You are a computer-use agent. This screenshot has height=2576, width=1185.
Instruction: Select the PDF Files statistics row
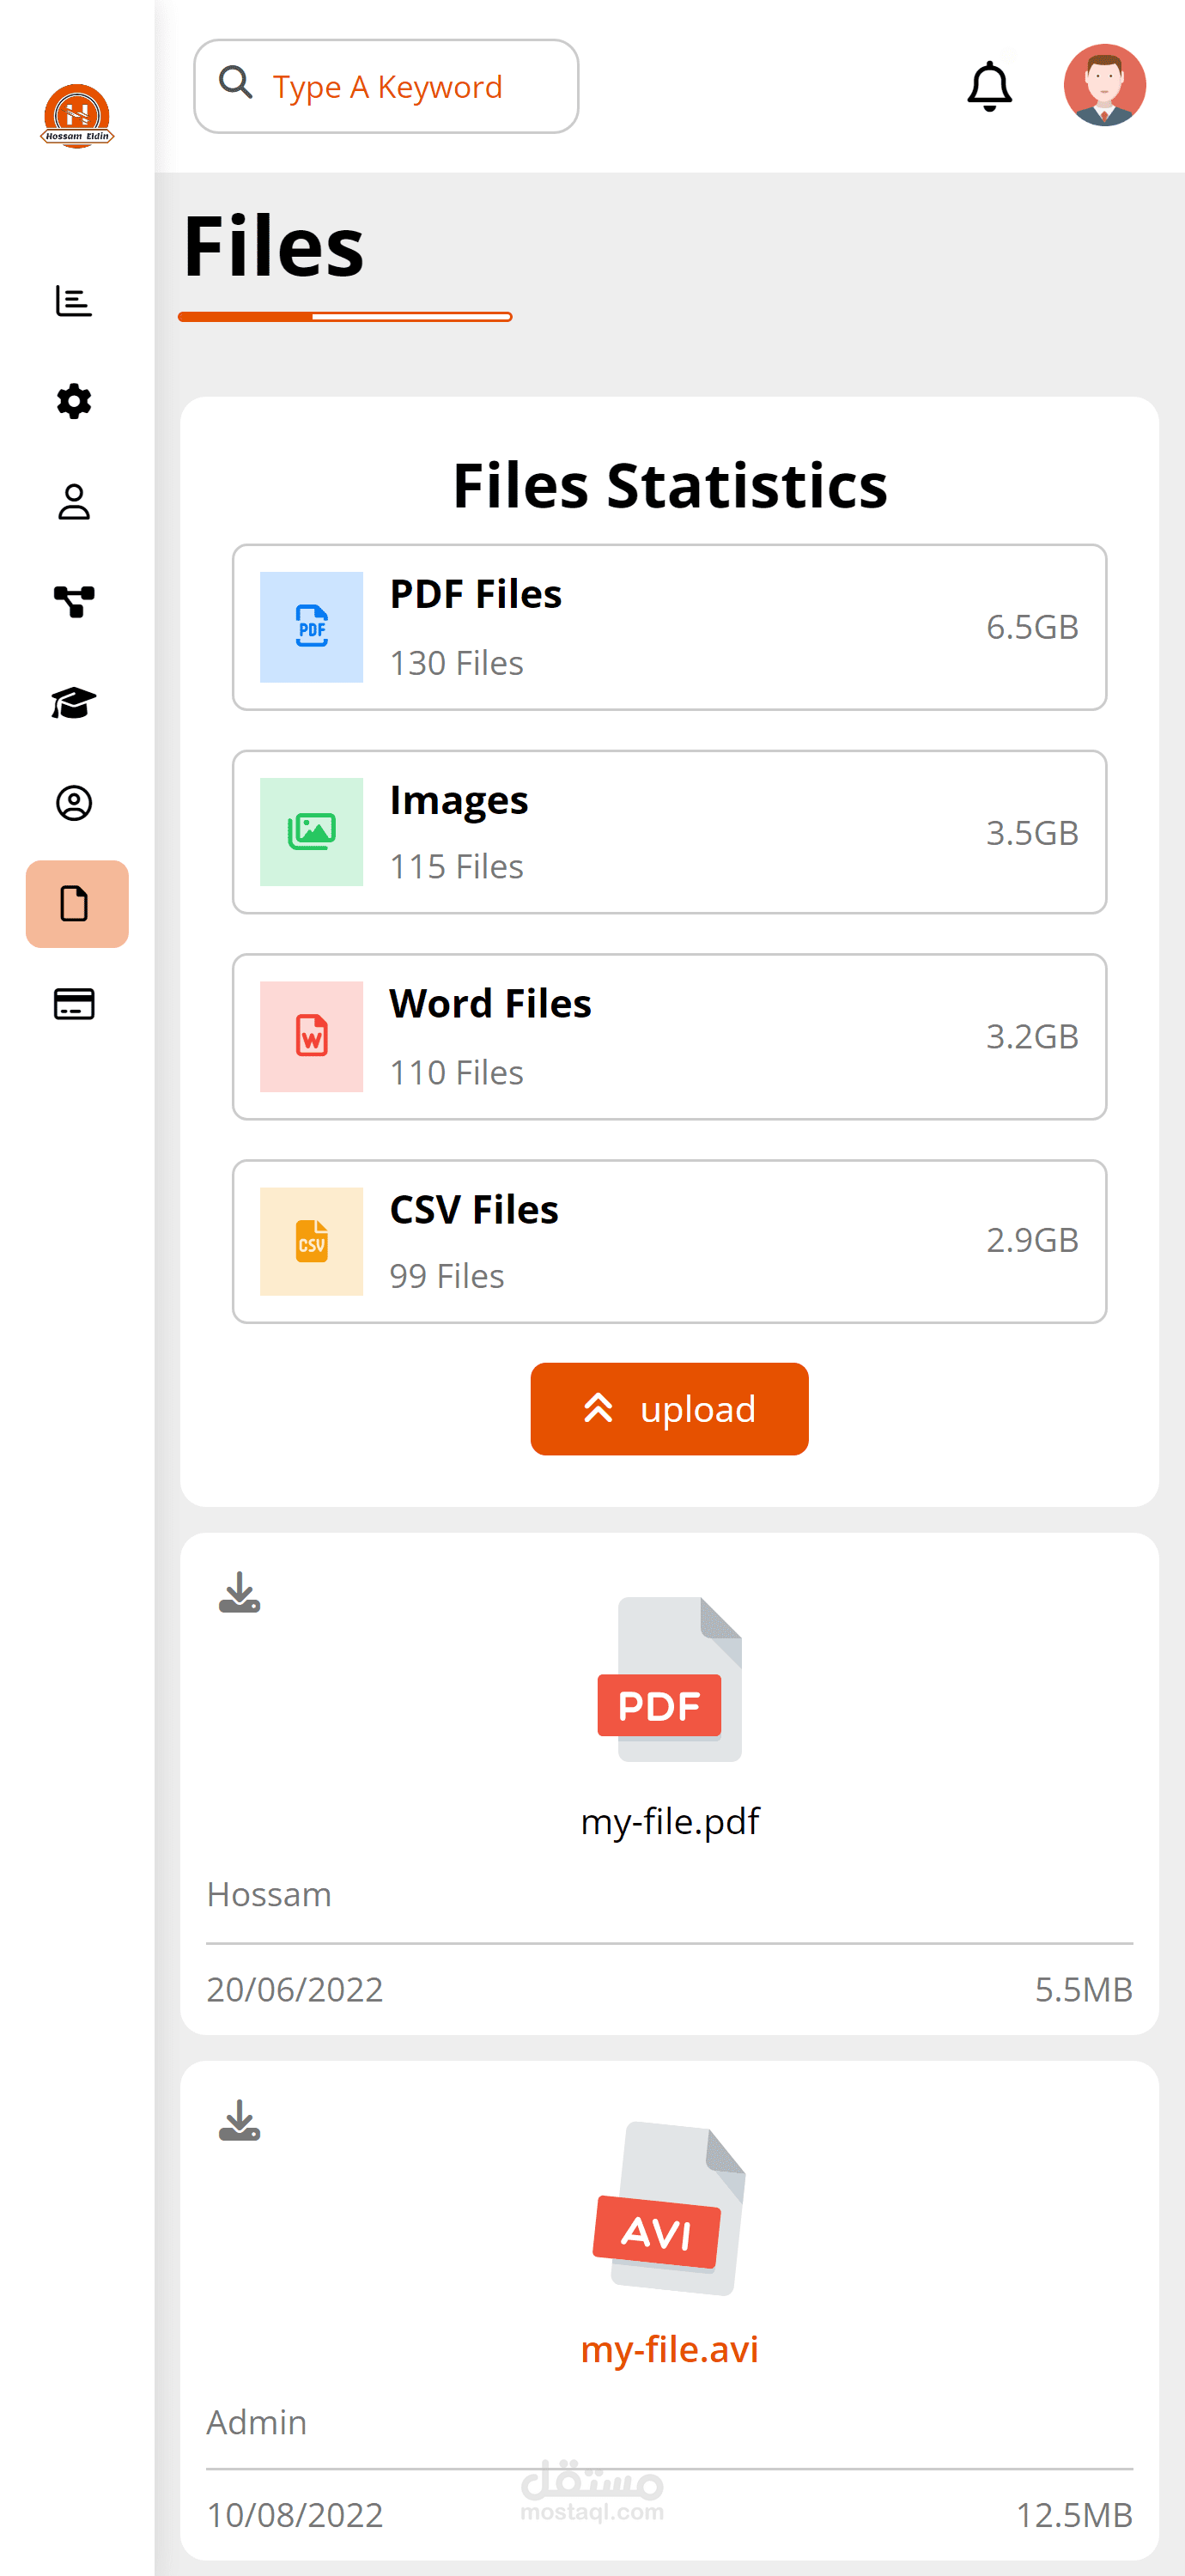click(x=669, y=627)
